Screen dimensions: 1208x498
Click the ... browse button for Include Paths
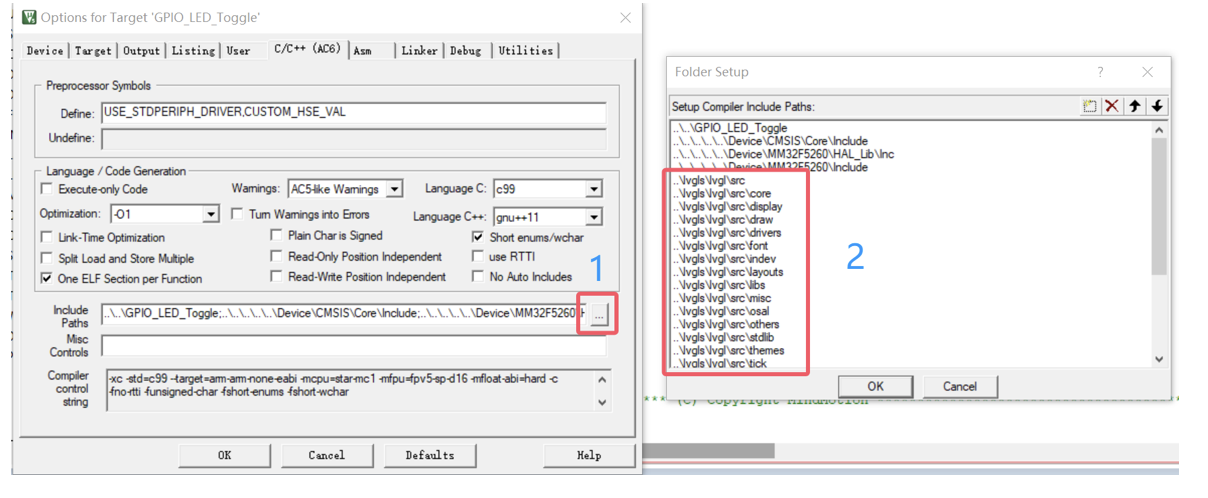click(x=598, y=316)
